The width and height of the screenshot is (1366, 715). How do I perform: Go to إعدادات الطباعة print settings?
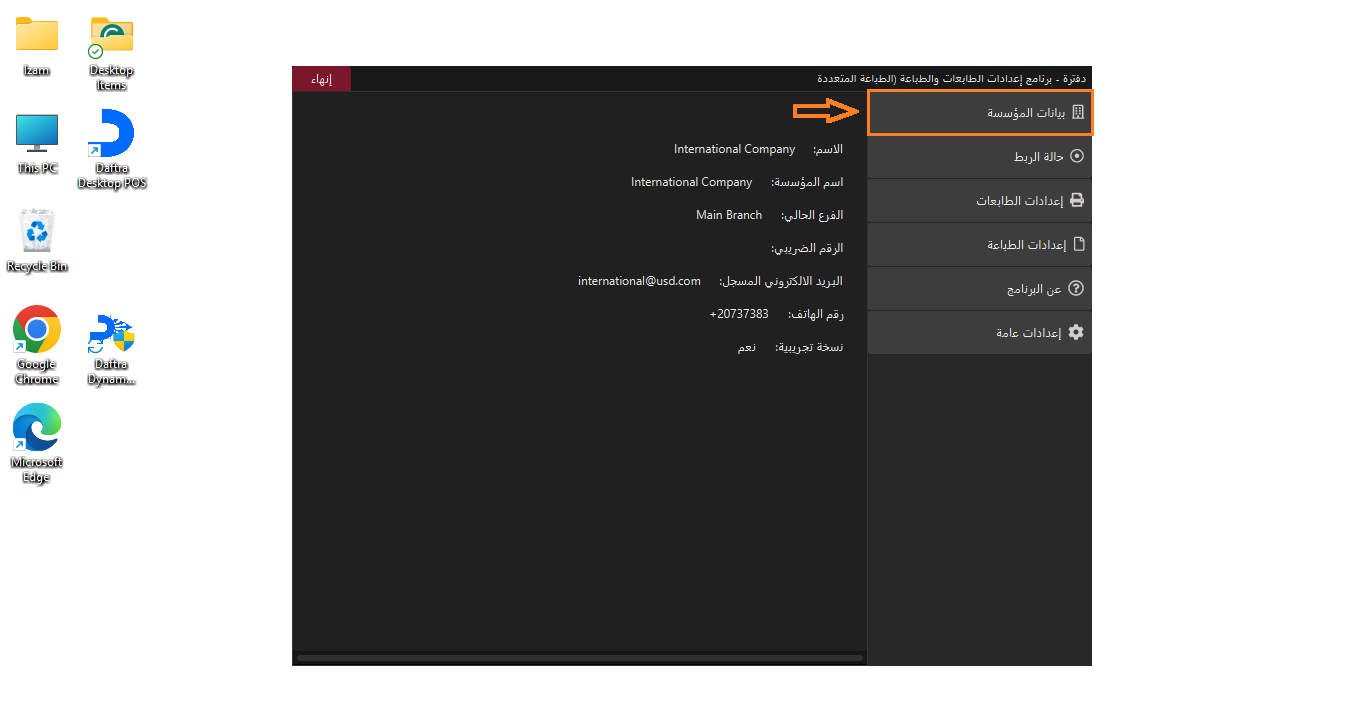point(980,245)
